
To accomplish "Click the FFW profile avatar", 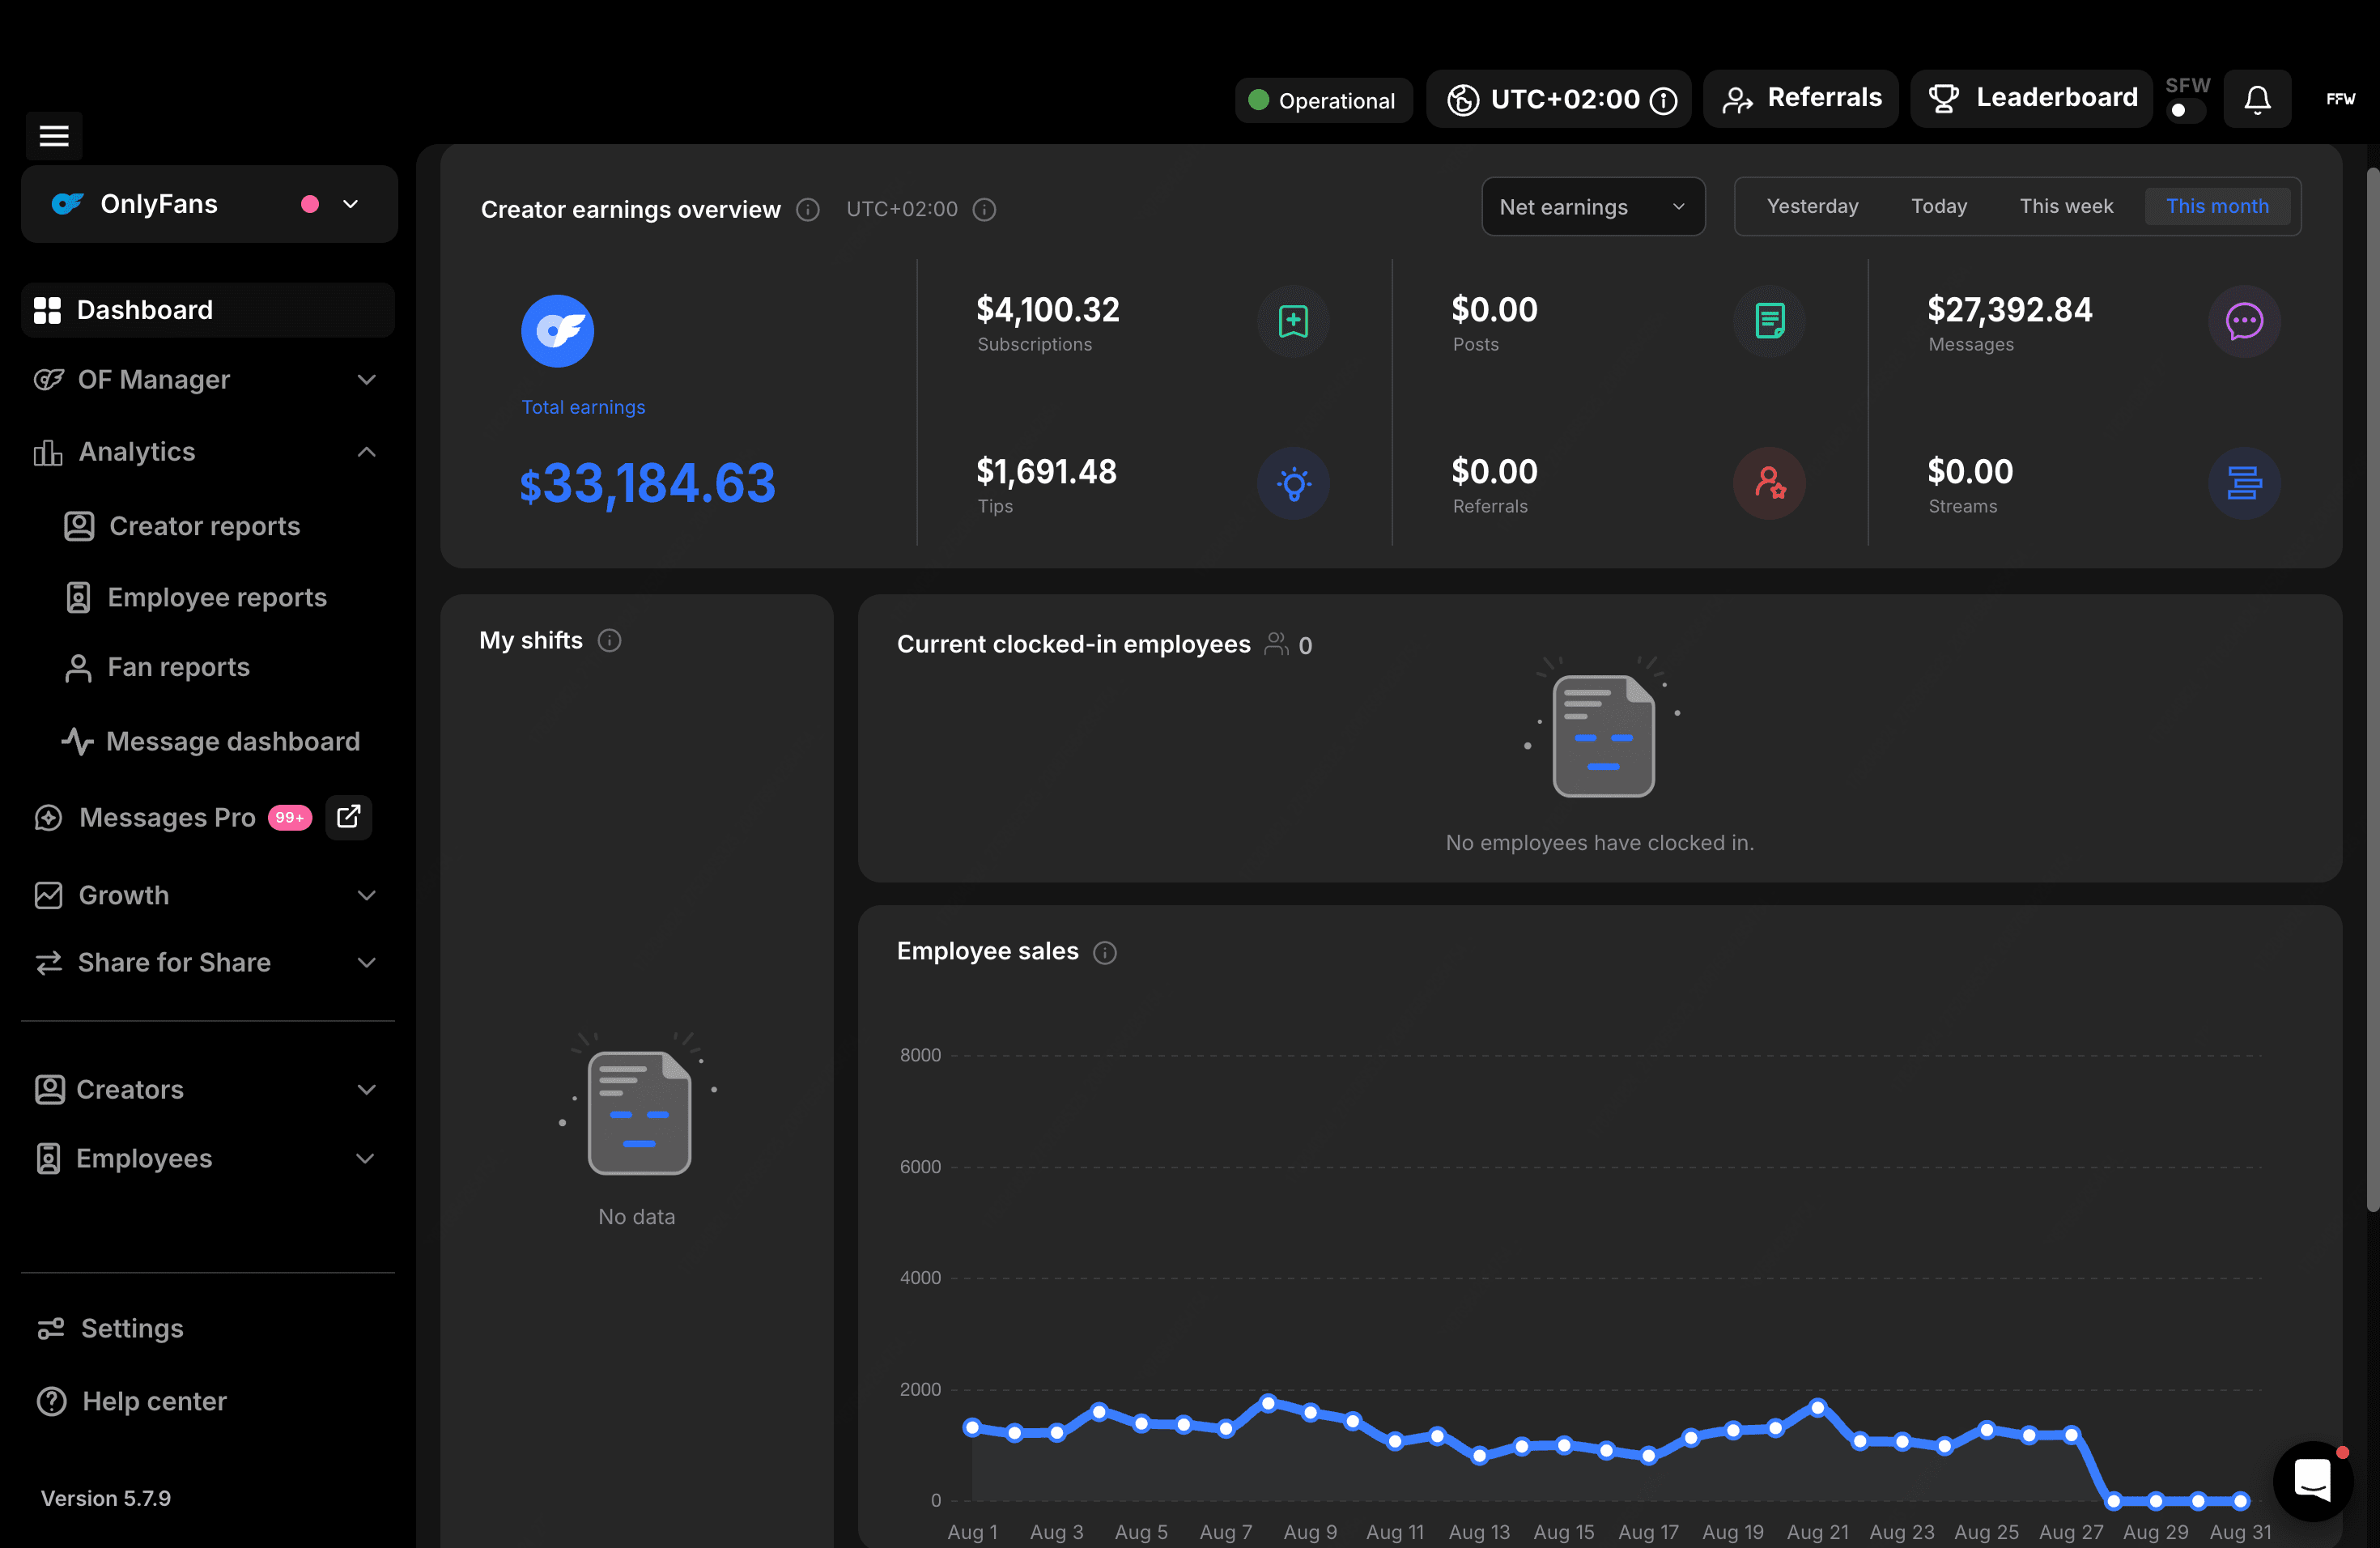I will coord(2340,99).
